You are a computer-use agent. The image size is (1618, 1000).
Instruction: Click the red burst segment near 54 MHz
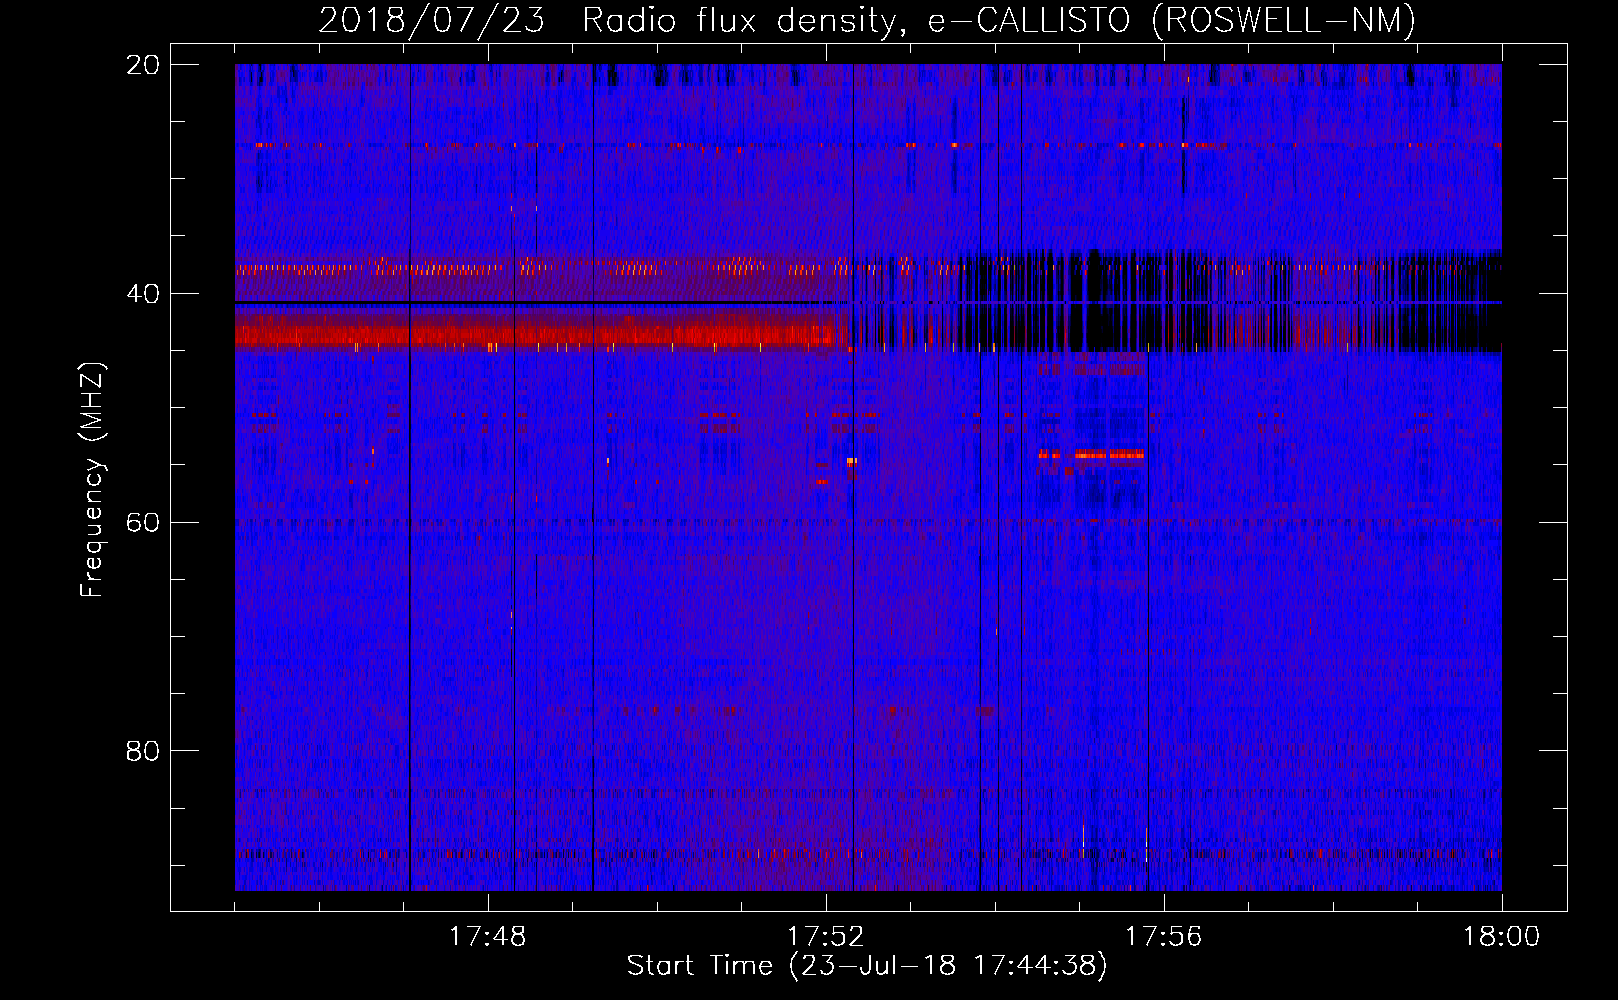(x=1092, y=455)
